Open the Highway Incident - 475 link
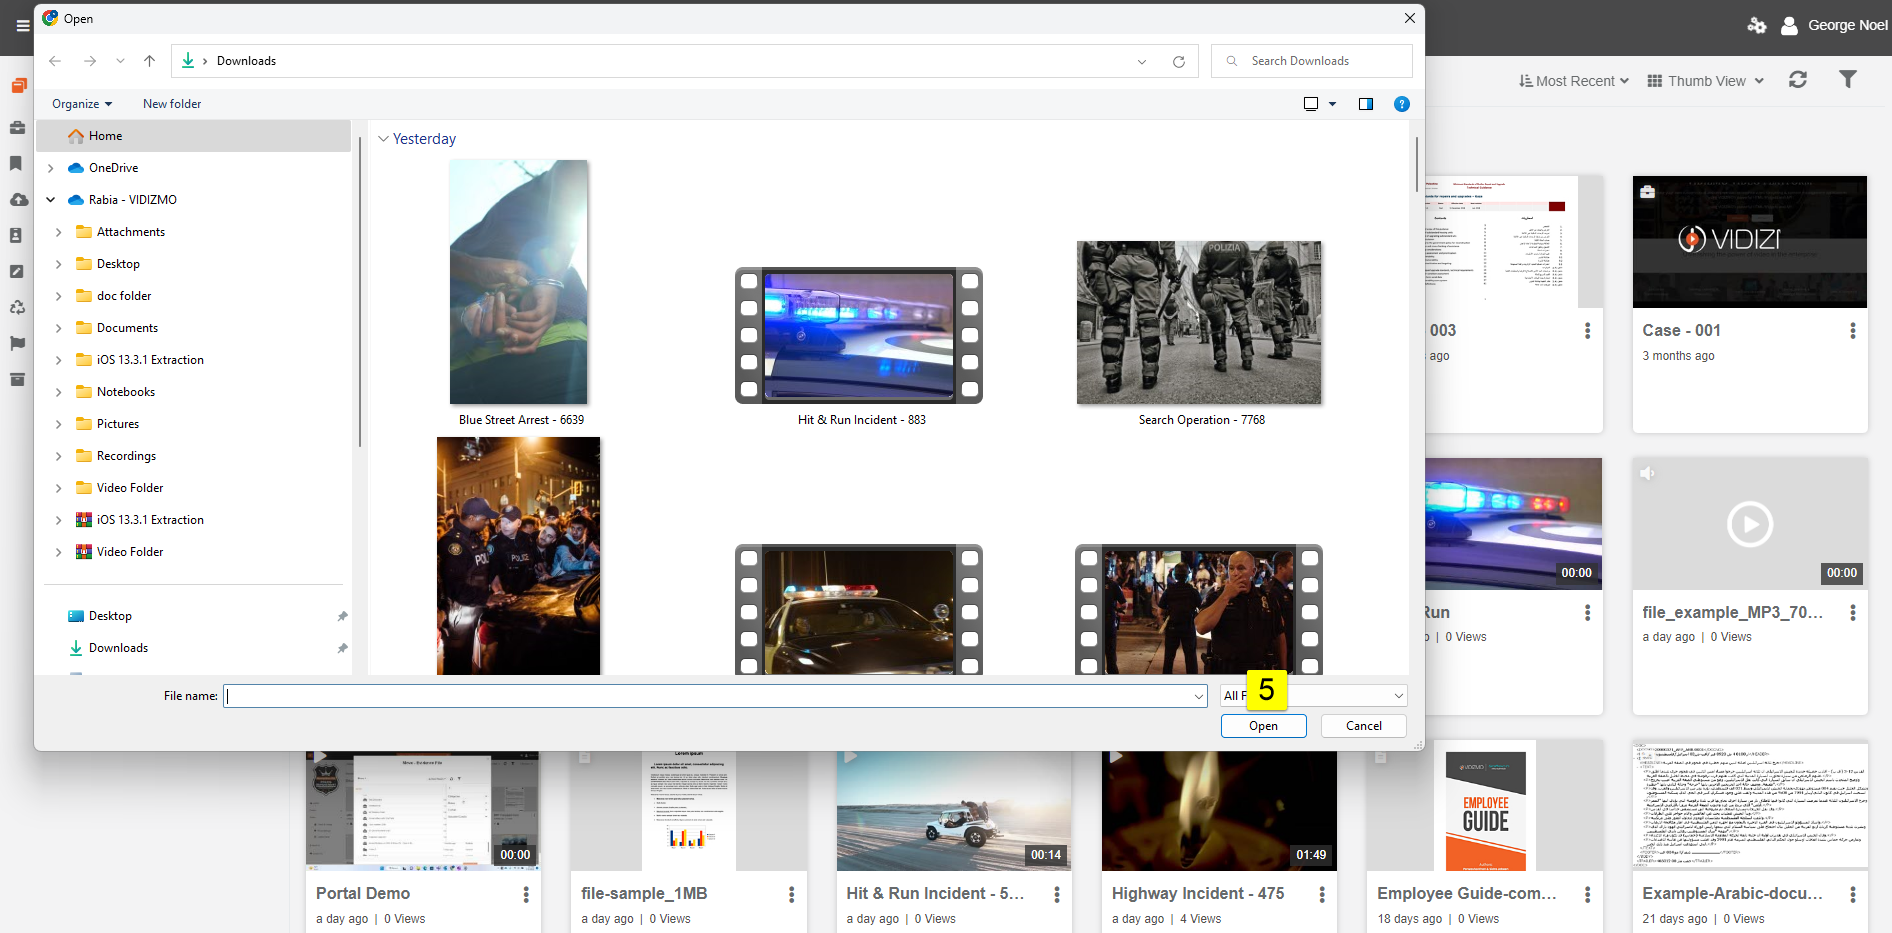1892x933 pixels. (1198, 893)
